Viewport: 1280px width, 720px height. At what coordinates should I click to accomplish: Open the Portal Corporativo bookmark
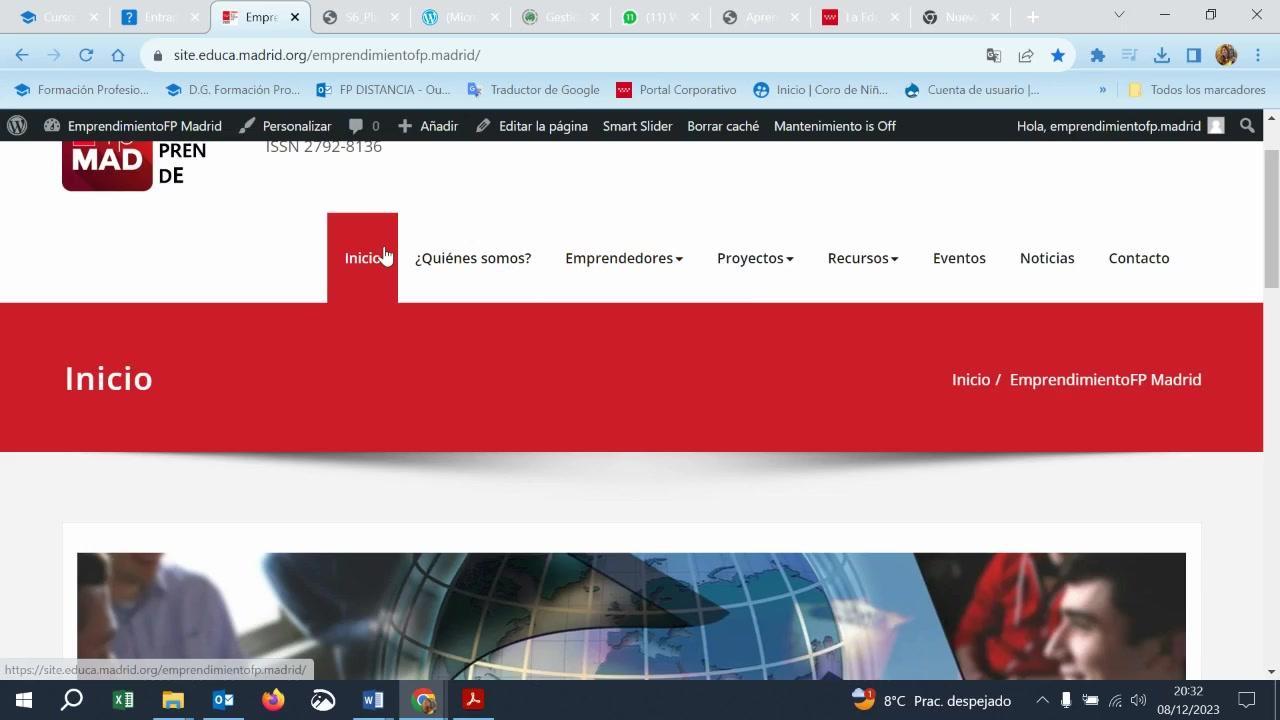click(676, 90)
